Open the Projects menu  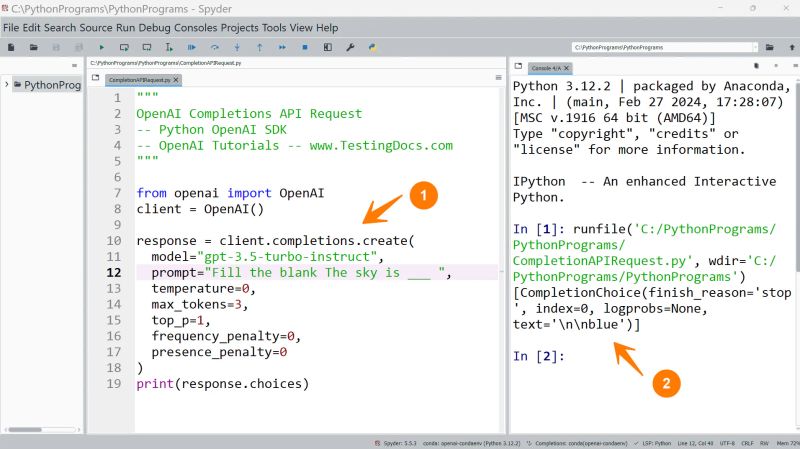[x=240, y=28]
